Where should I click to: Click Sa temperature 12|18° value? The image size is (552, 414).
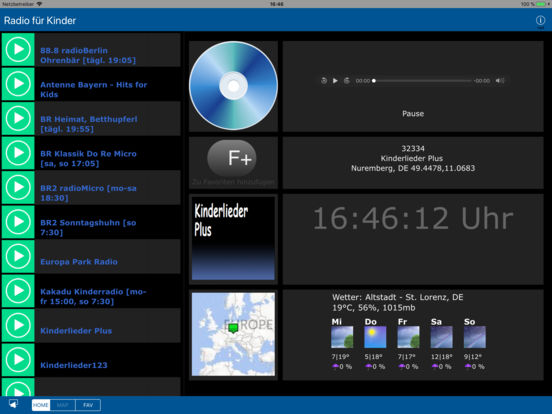coord(442,357)
